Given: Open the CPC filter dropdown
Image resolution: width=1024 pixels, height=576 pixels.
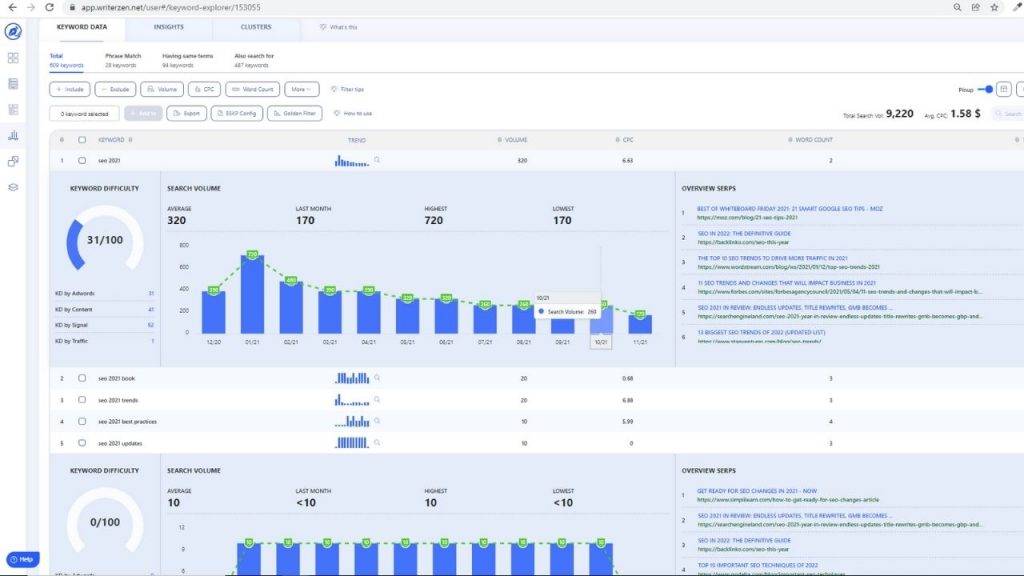Looking at the screenshot, I should click(x=204, y=89).
